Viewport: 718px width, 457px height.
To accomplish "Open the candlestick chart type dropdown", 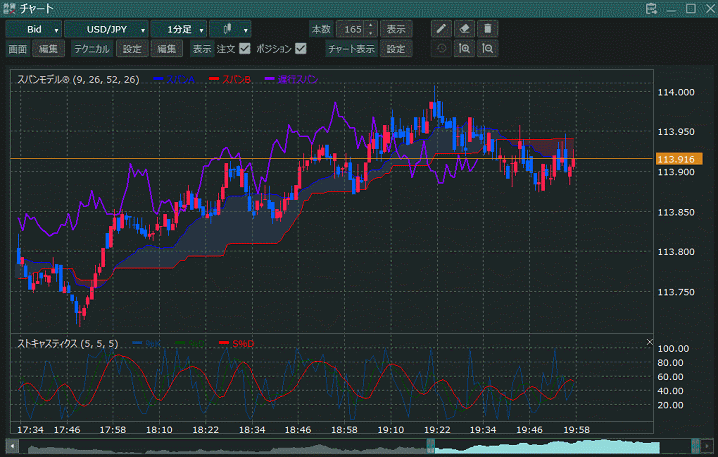I will pos(231,30).
